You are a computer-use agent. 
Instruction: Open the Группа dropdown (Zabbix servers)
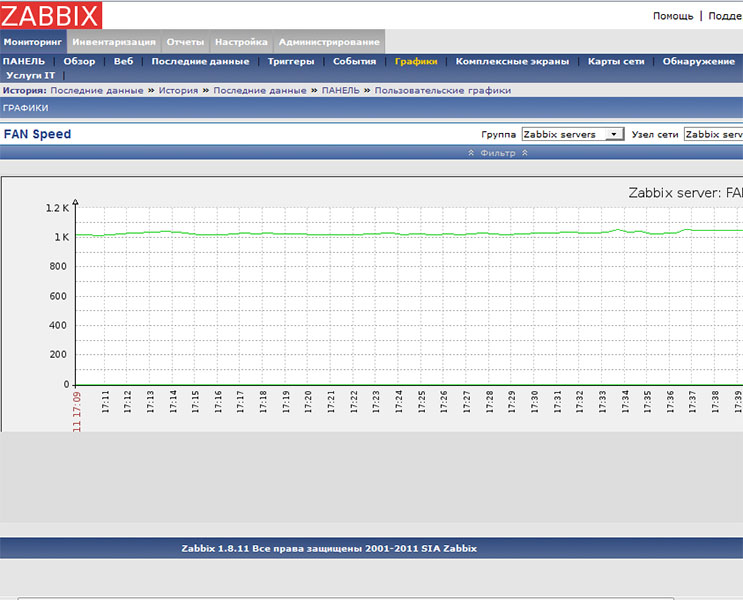point(572,134)
